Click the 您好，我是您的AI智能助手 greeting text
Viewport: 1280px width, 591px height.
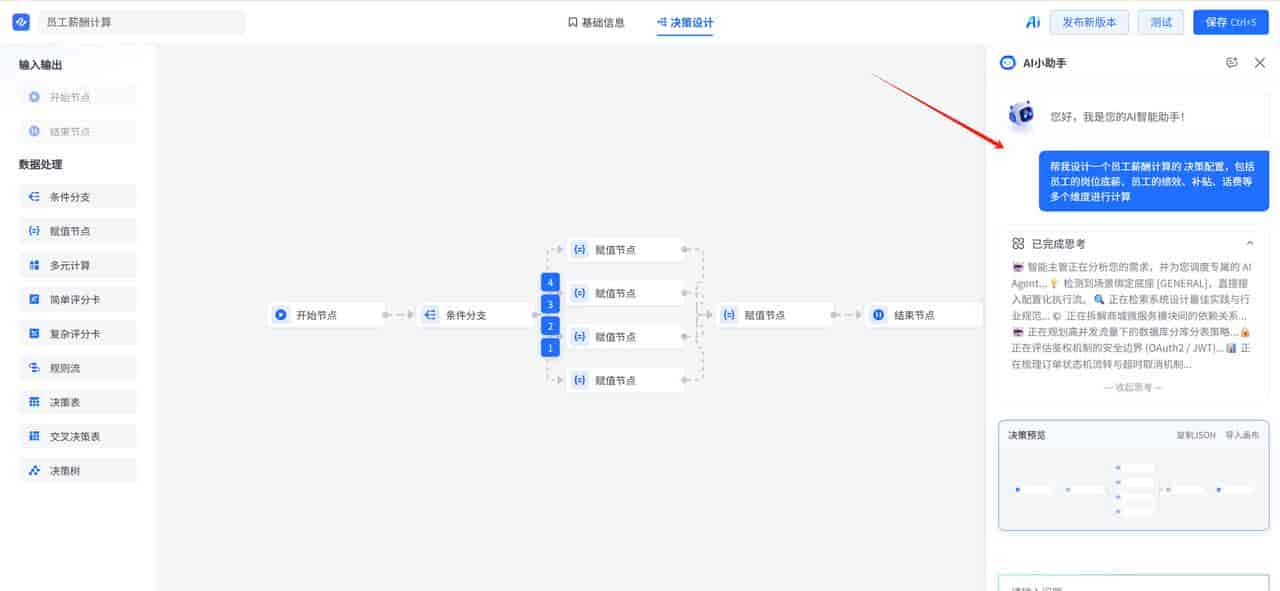1117,117
